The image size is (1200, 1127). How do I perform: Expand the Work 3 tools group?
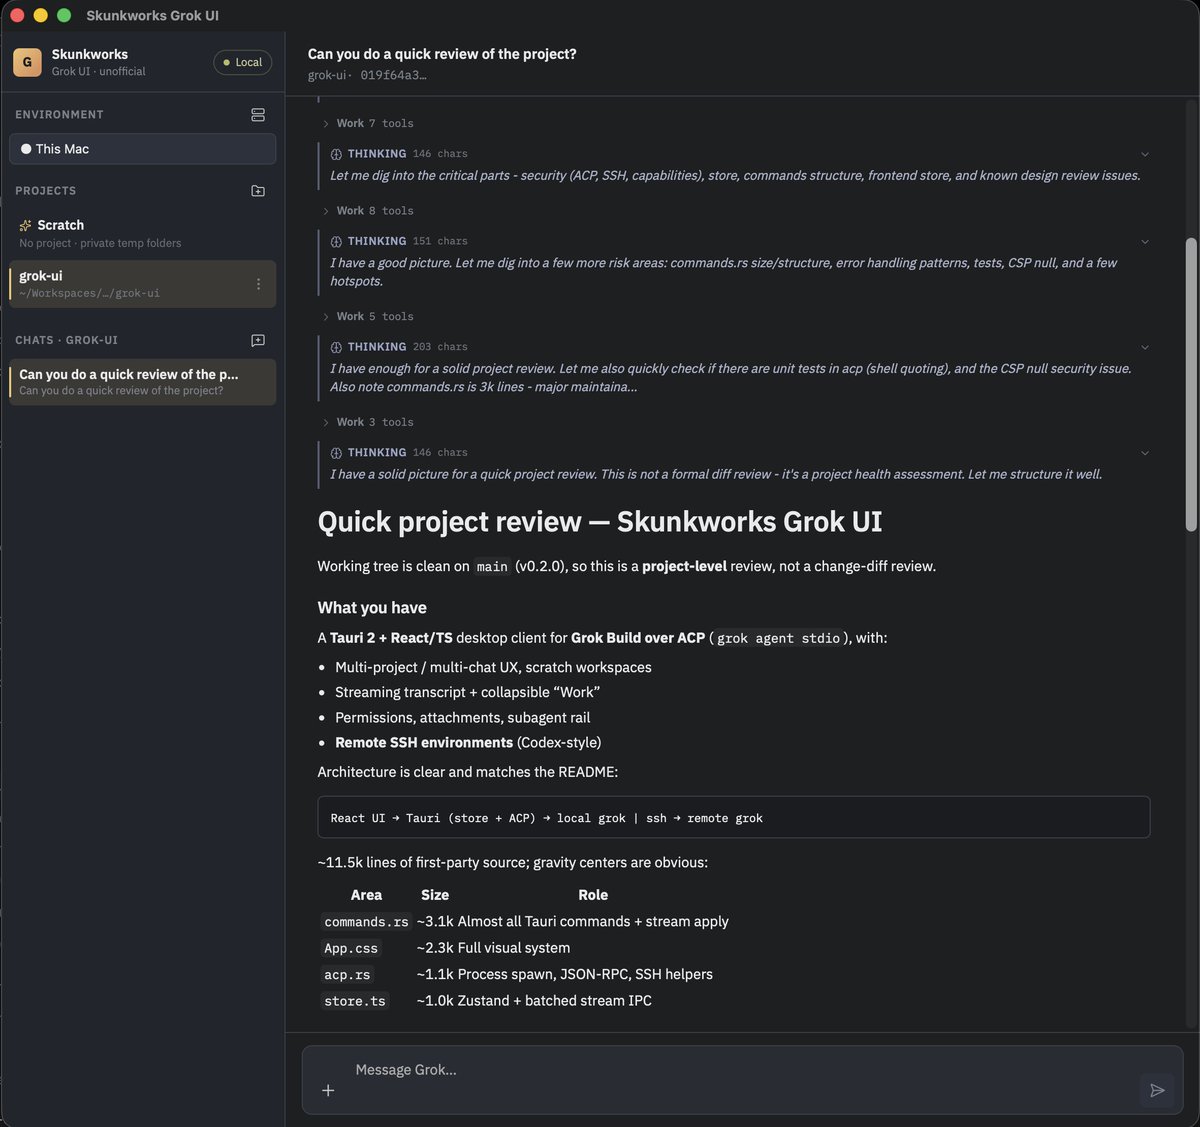[367, 423]
